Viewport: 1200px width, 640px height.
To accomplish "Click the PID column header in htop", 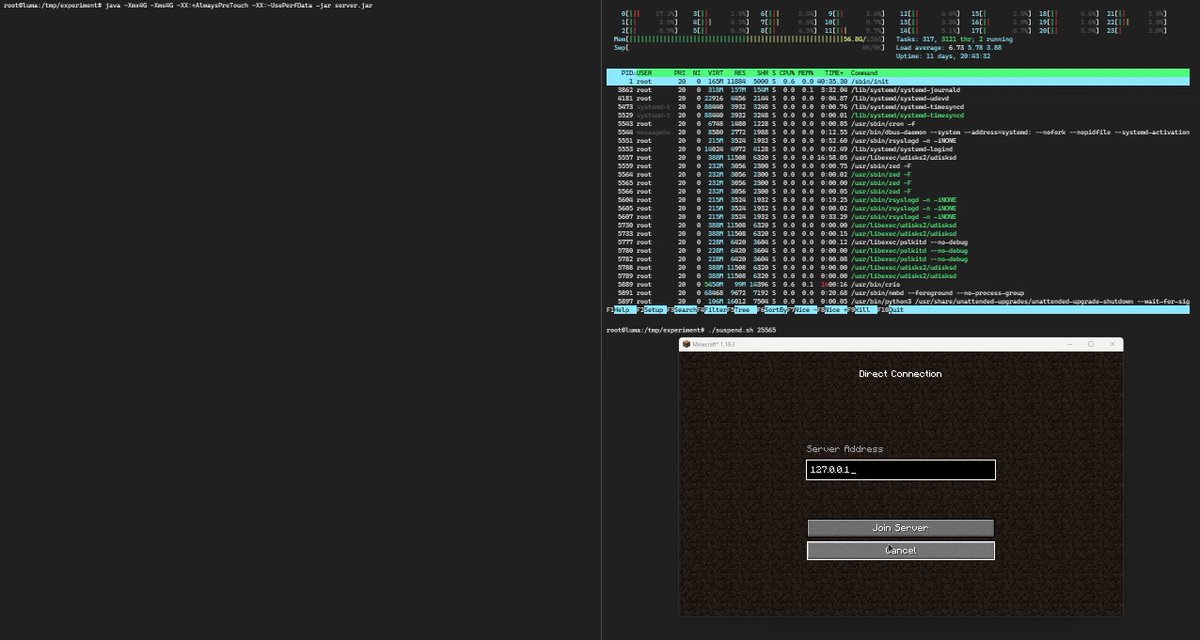I will 627,73.
